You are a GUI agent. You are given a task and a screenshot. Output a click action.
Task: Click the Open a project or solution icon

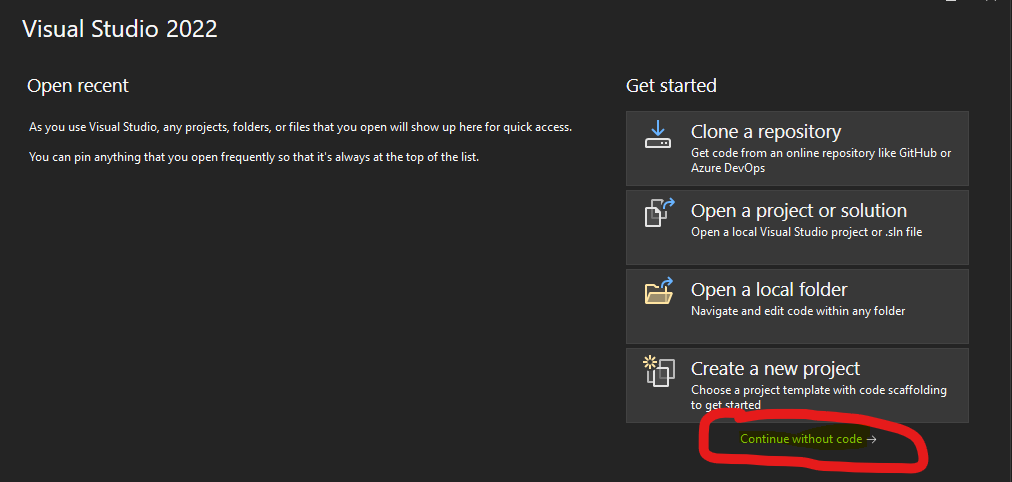tap(659, 213)
